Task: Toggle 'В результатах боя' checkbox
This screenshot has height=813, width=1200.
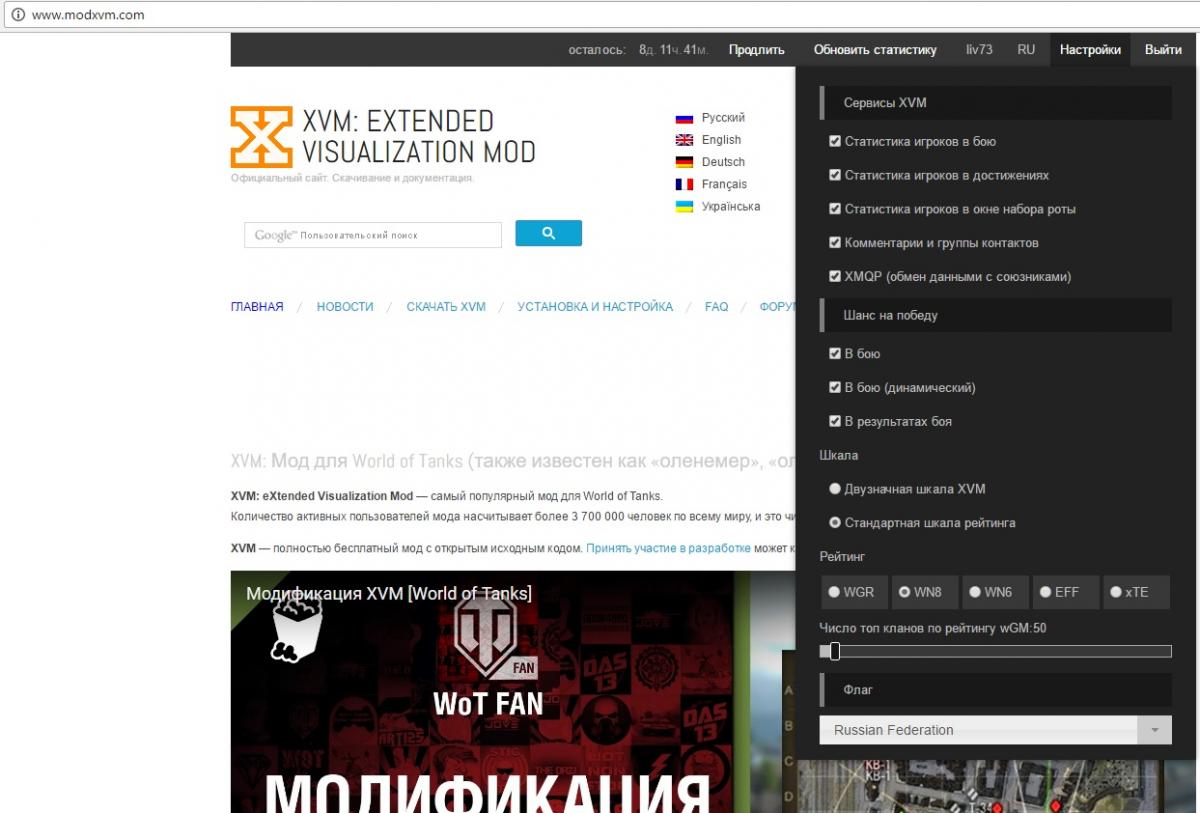Action: click(835, 422)
